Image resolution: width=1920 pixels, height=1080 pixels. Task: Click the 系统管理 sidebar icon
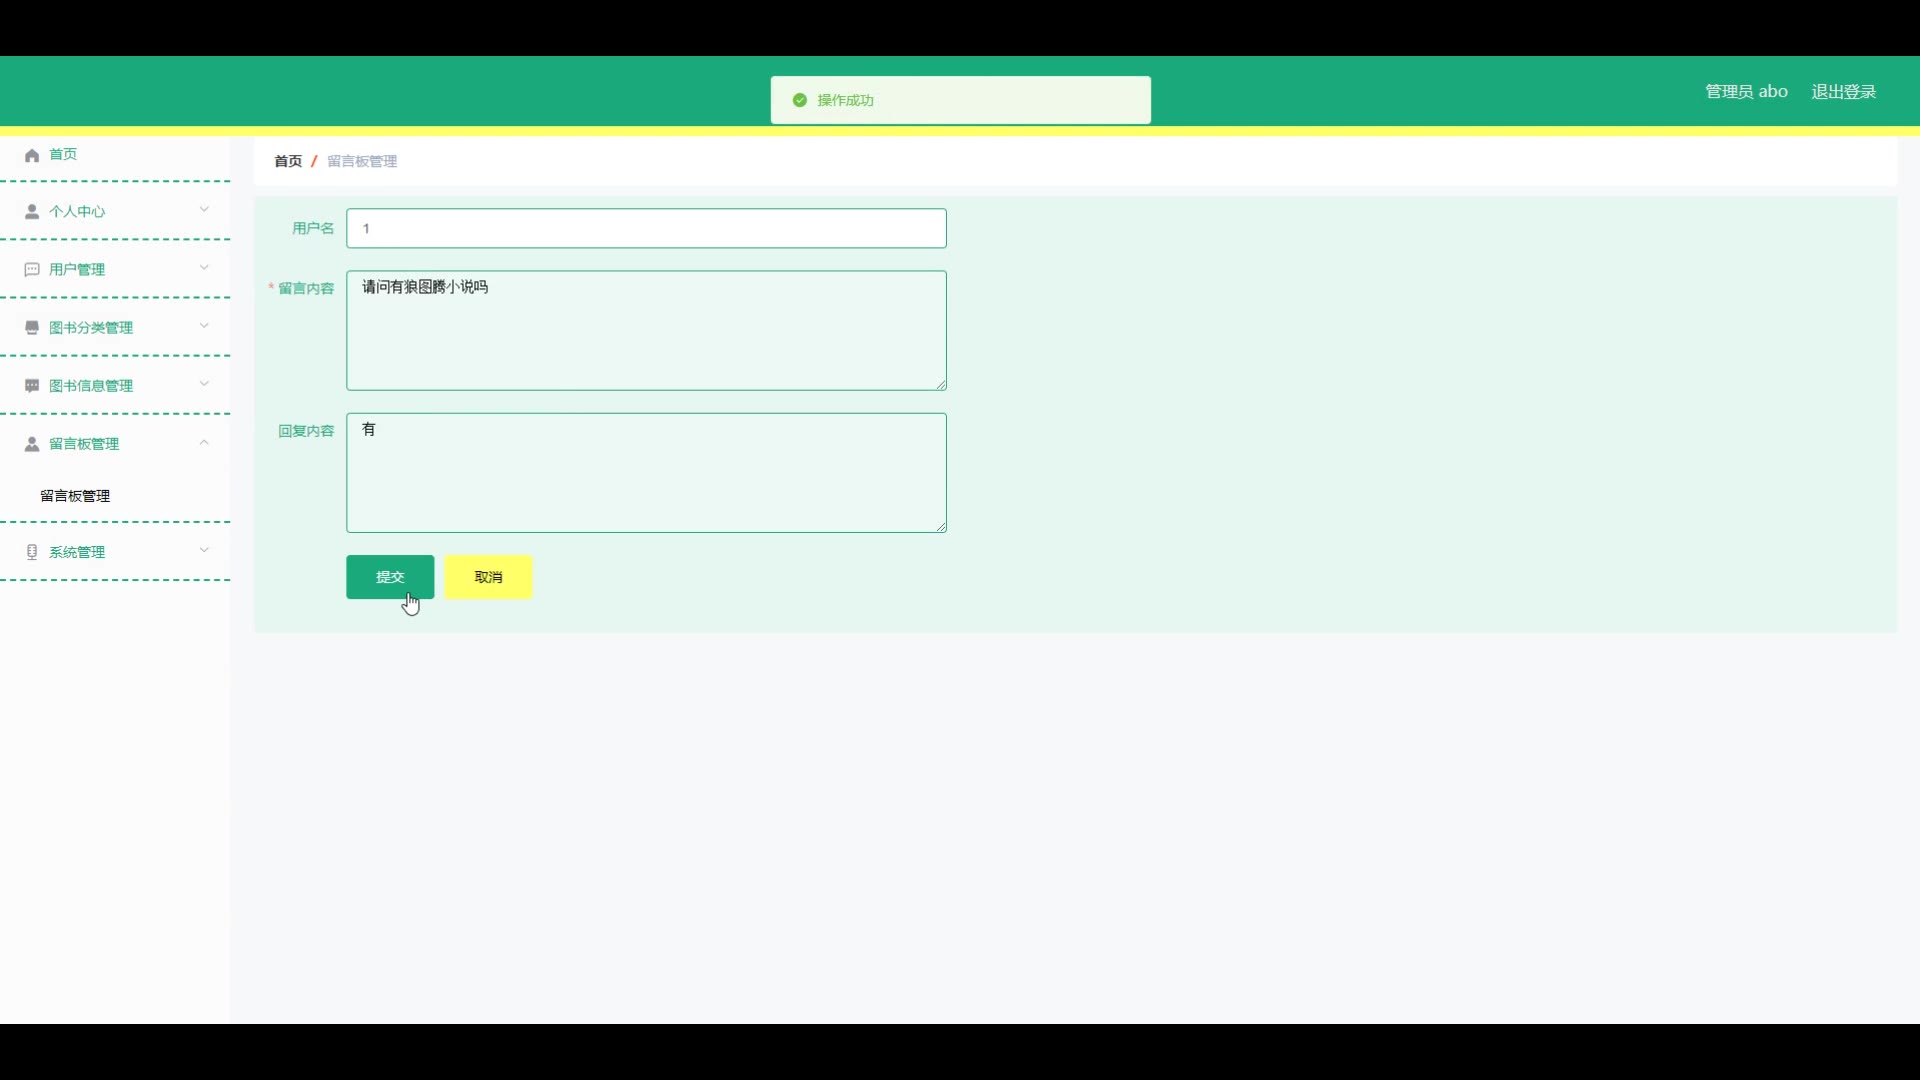click(x=32, y=552)
